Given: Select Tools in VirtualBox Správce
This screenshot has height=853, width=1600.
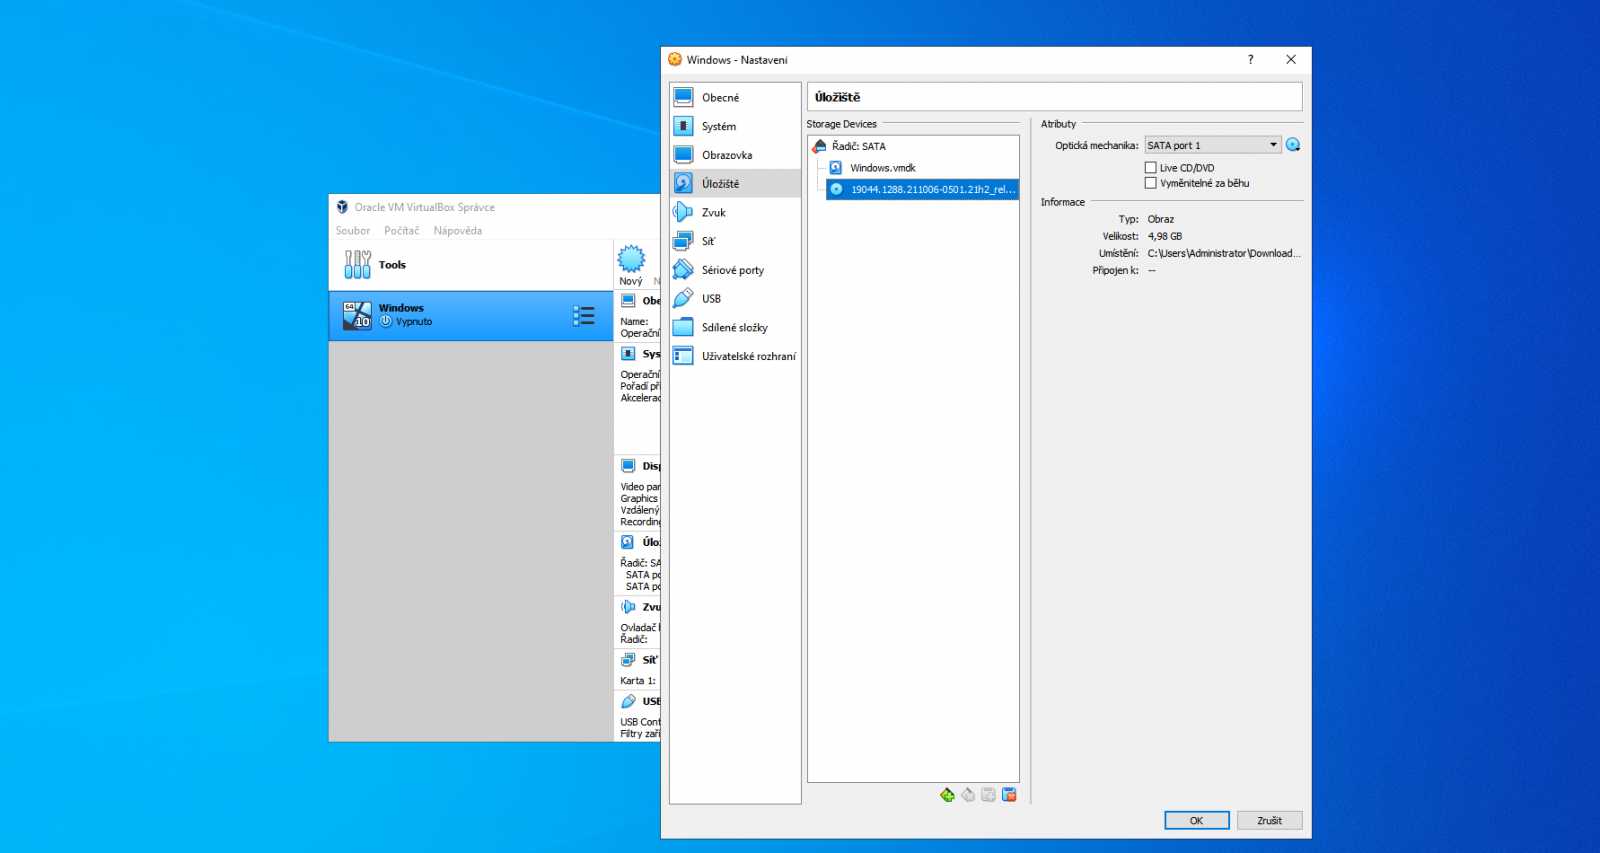Looking at the screenshot, I should (x=470, y=265).
